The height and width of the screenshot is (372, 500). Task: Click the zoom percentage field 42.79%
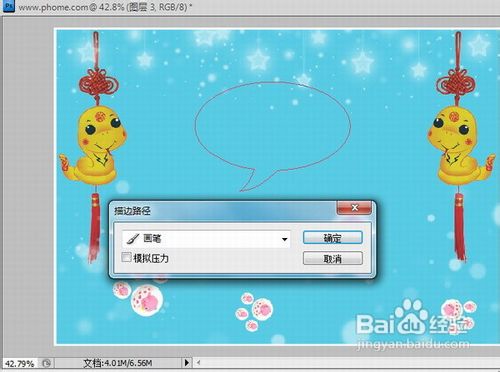pos(20,363)
